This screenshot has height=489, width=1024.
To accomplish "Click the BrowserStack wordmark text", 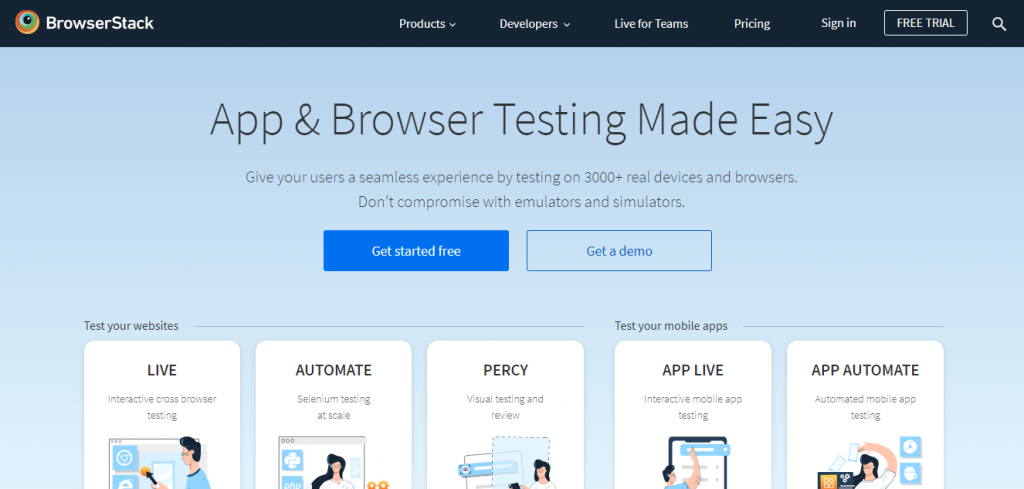I will 100,24.
